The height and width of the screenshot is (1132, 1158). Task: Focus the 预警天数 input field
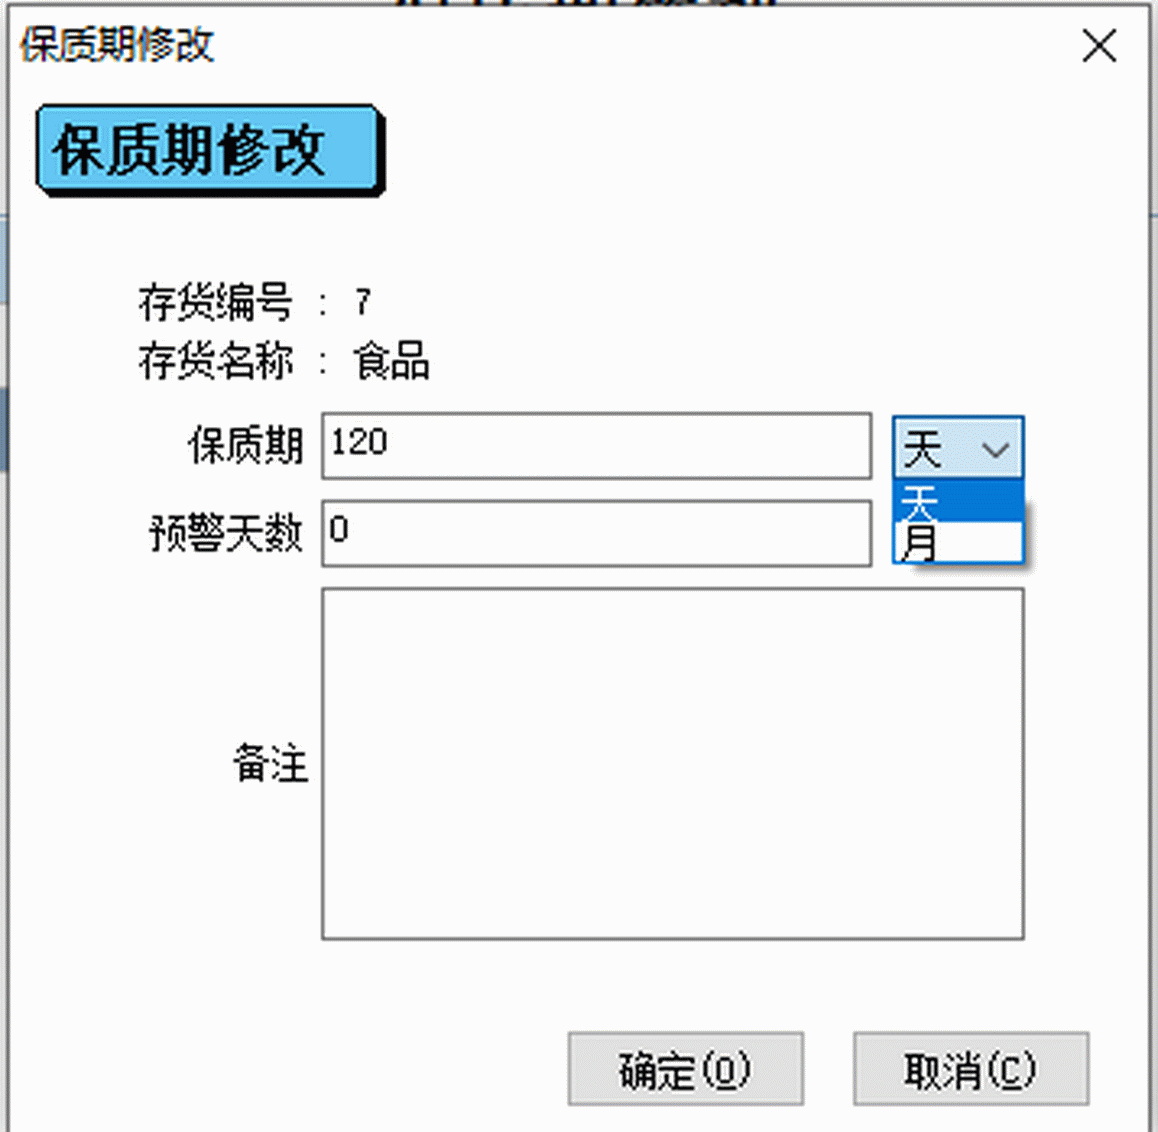[597, 533]
